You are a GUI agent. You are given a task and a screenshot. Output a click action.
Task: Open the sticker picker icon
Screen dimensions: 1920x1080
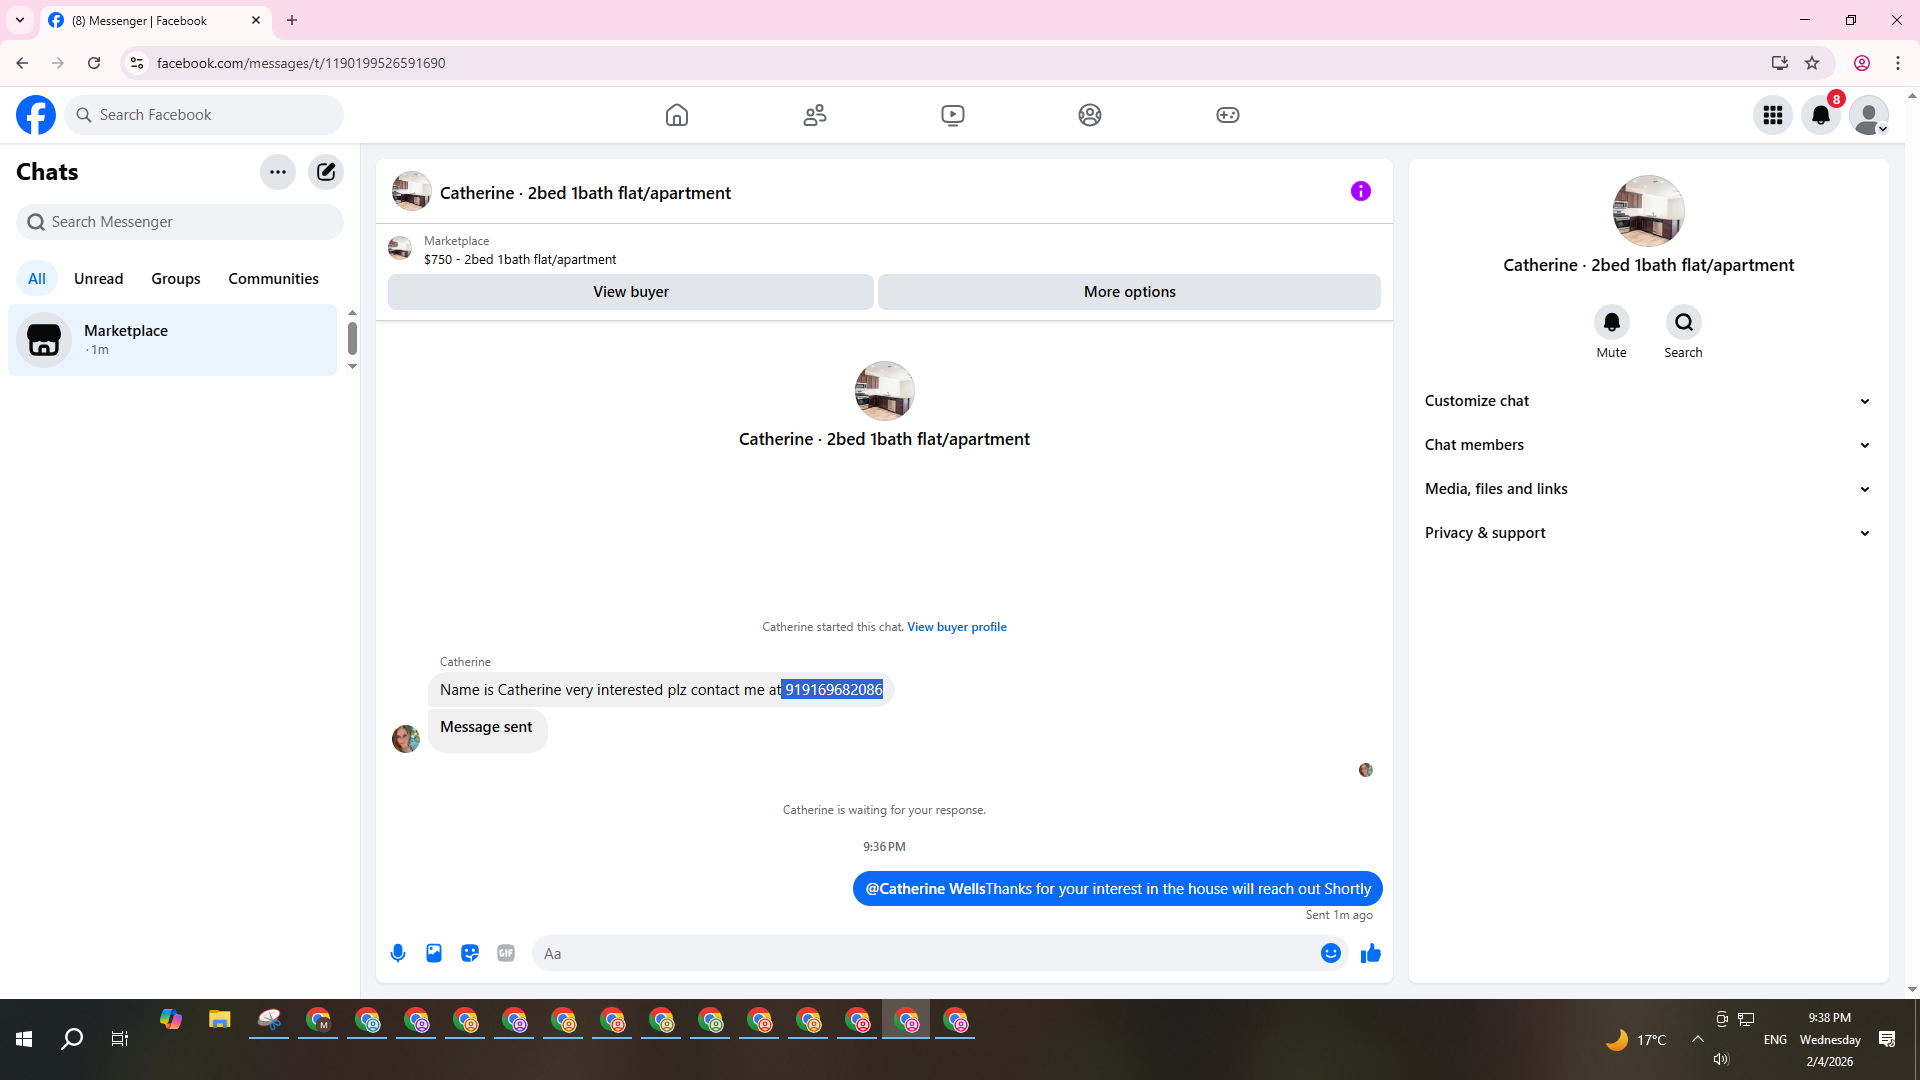470,953
